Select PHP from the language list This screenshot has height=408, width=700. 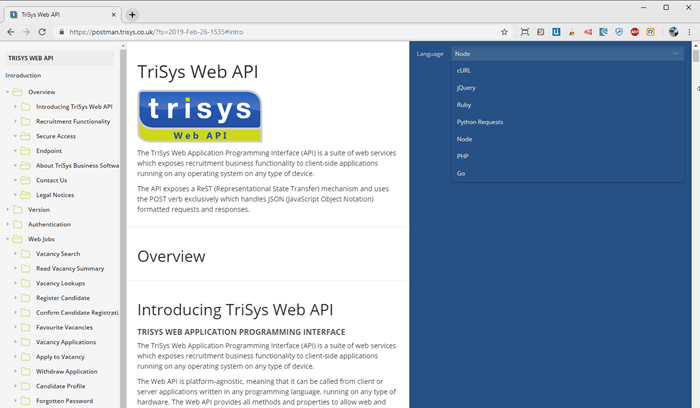coord(463,156)
